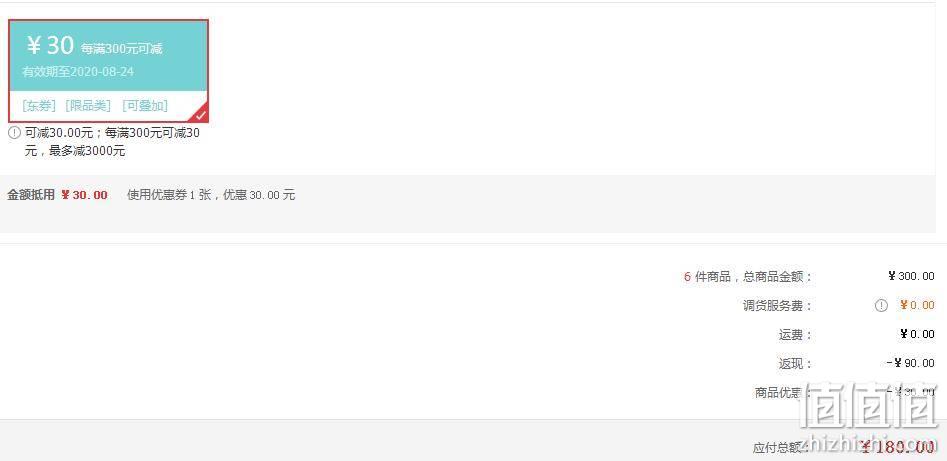Click the [可叠加] tag on the coupon

coord(145,106)
